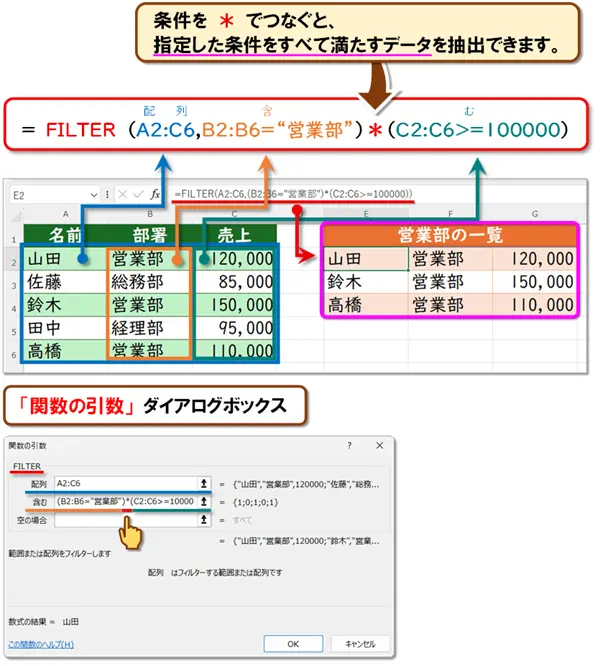The width and height of the screenshot is (600, 666).
Task: Click collapse-dialog arrow for 空の場合 field
Action: point(204,519)
